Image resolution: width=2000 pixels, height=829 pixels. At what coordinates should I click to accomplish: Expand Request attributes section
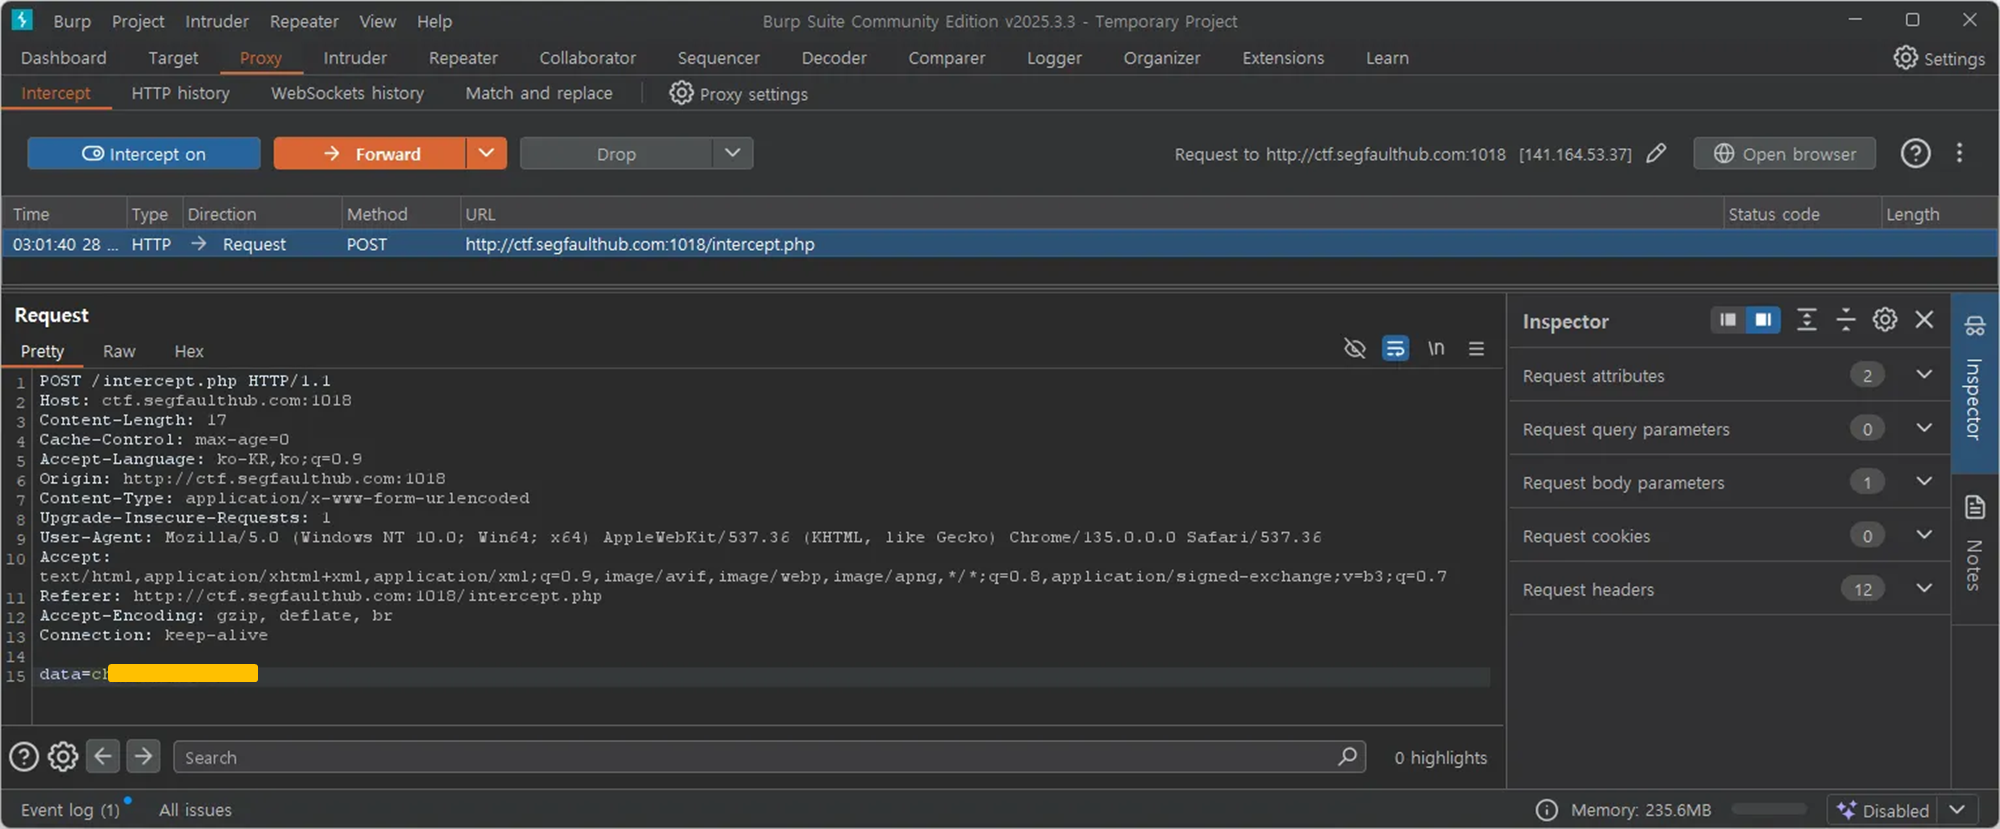click(x=1923, y=374)
